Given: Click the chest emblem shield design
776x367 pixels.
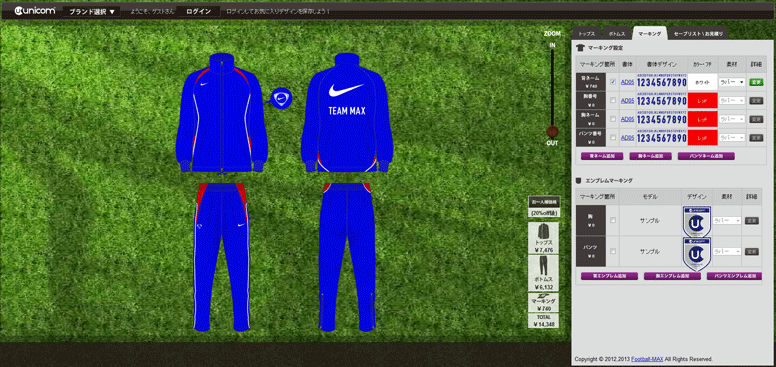Looking at the screenshot, I should [x=696, y=220].
